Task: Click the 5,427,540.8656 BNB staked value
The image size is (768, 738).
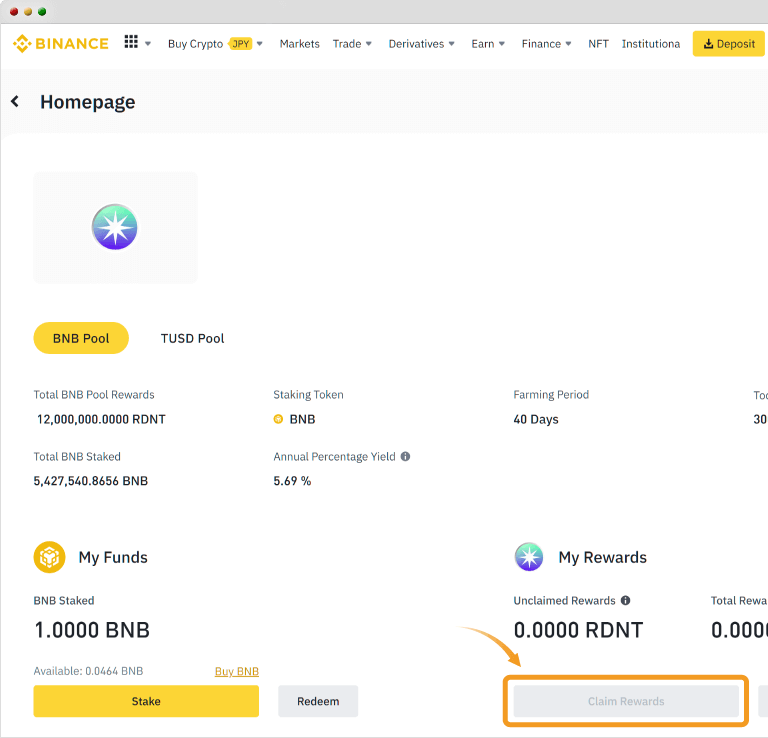Action: (x=91, y=481)
